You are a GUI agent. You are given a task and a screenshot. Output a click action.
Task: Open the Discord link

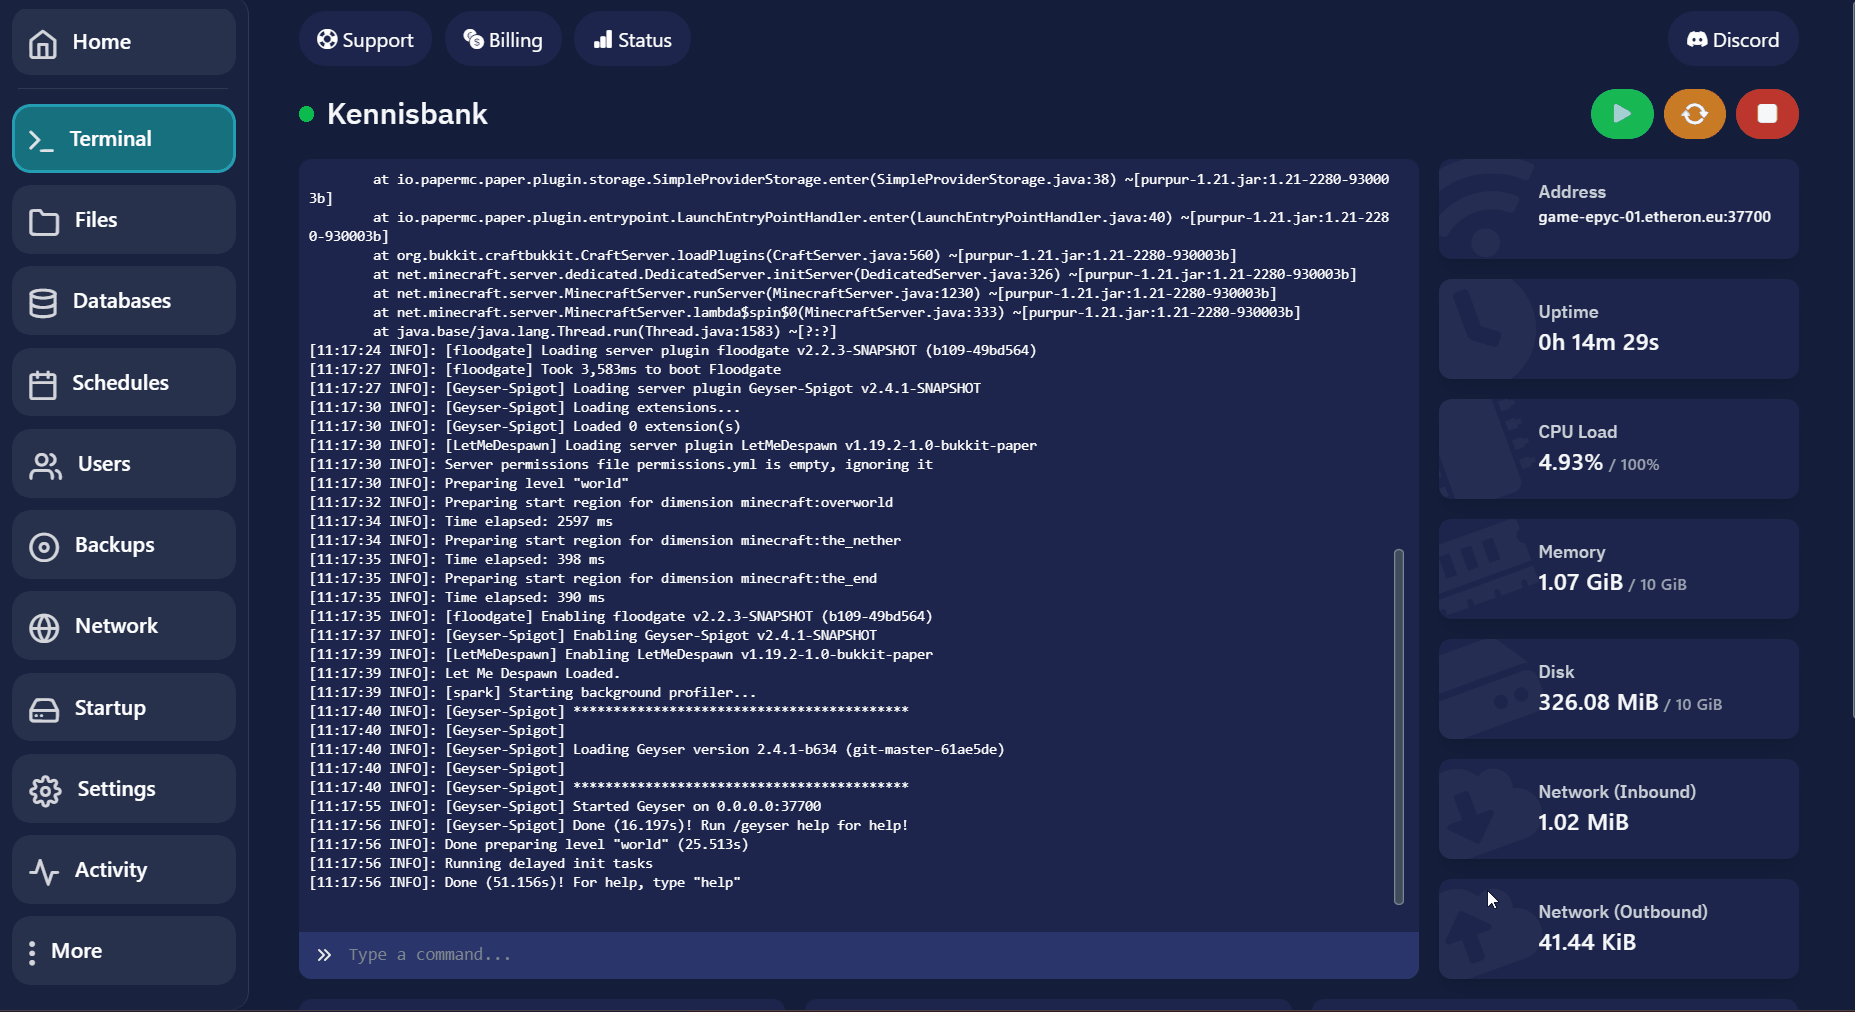point(1732,40)
